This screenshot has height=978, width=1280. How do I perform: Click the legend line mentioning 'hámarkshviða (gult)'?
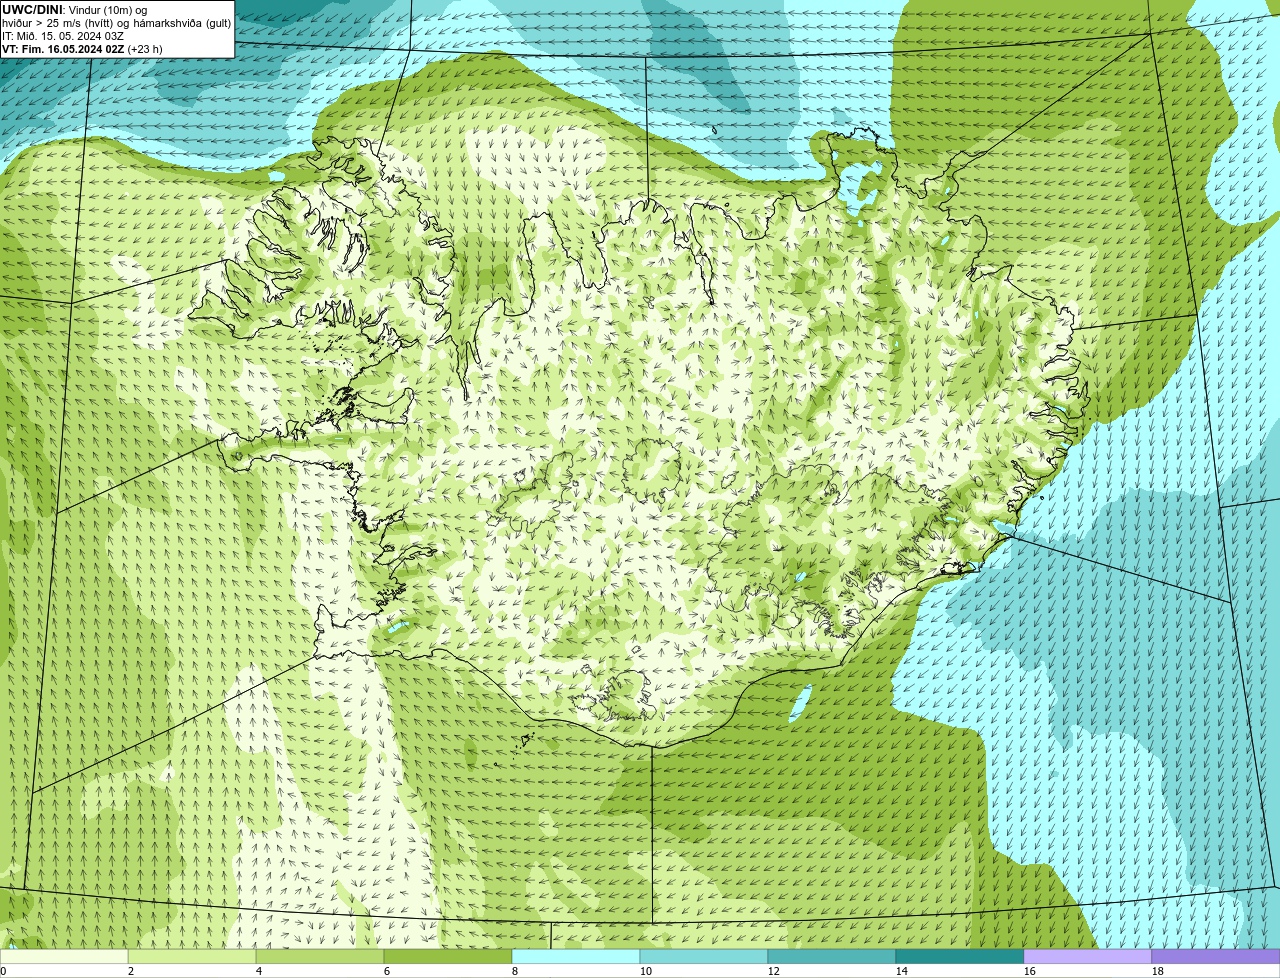coord(116,23)
